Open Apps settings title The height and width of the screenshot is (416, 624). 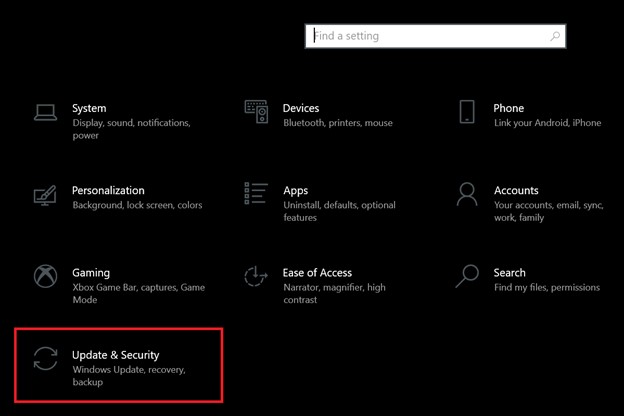point(296,191)
